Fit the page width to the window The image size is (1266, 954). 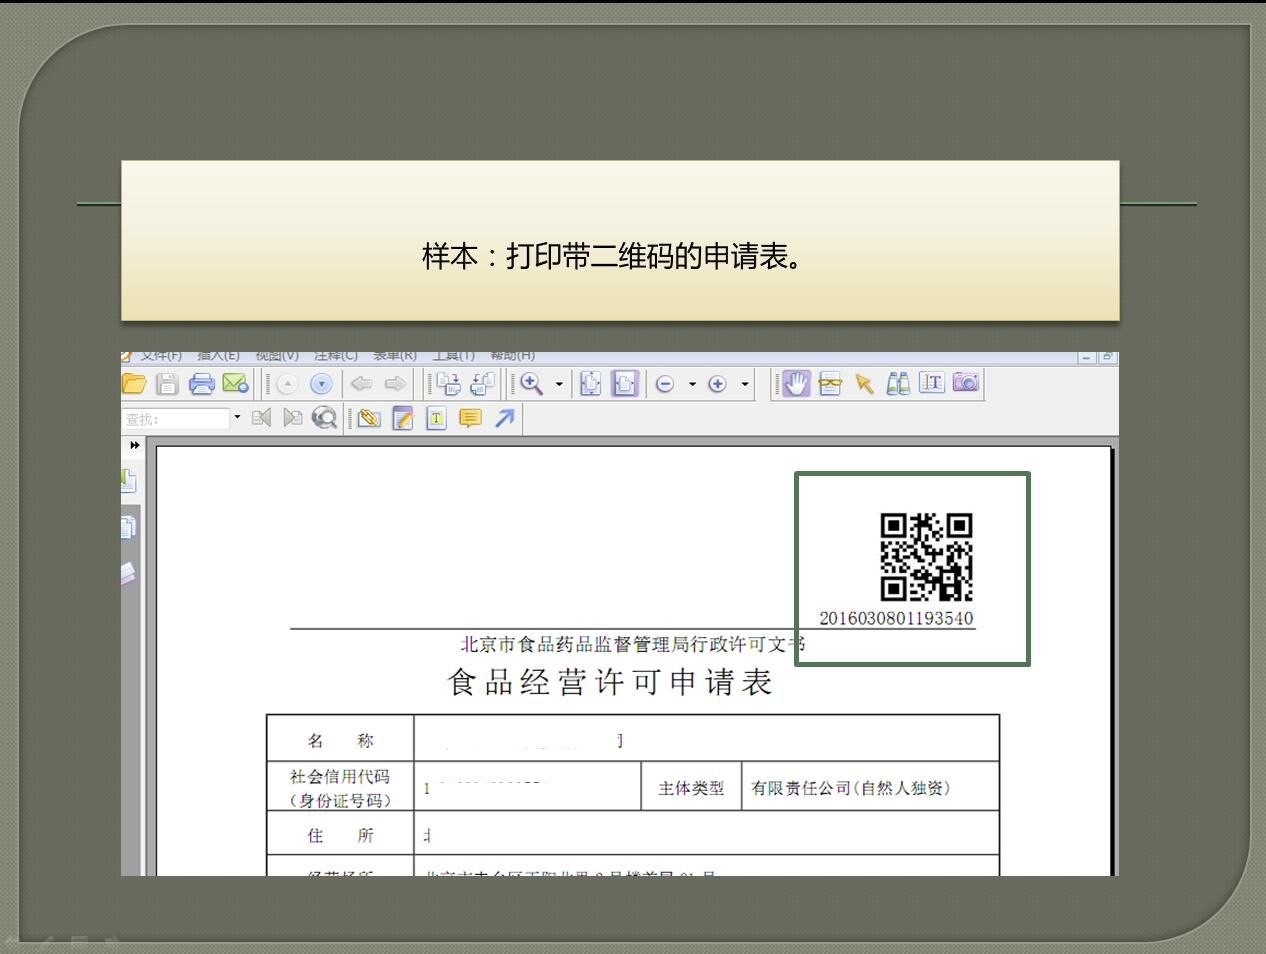pos(625,384)
